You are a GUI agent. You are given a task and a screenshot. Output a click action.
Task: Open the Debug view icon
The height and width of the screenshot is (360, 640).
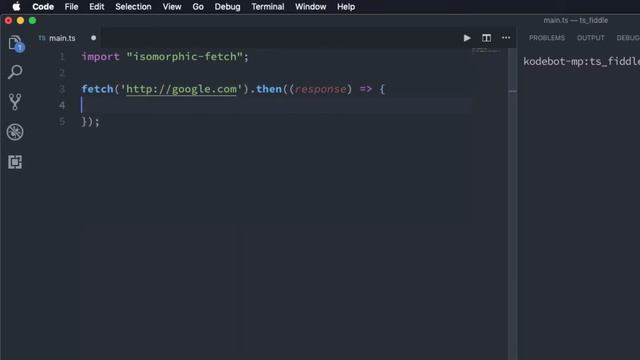(15, 132)
